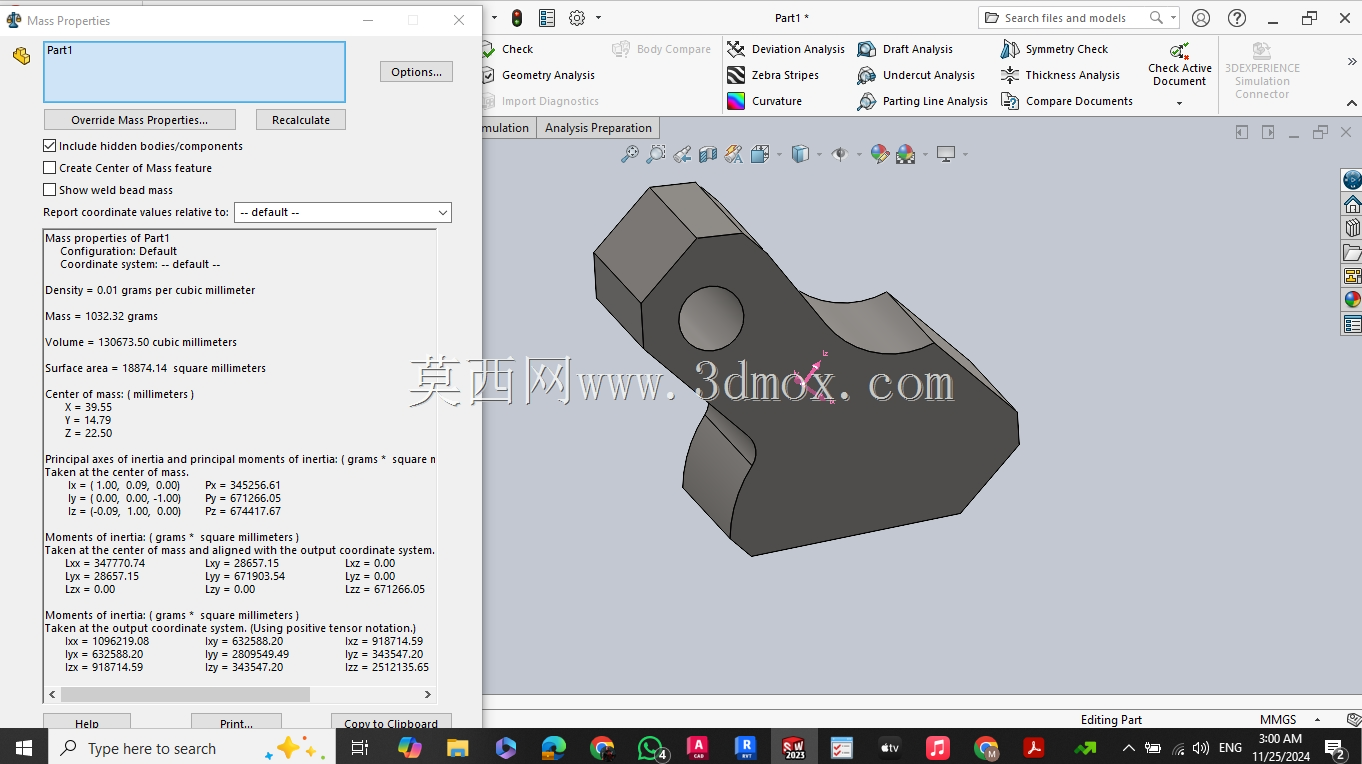Click the Apply Scene icon
Image resolution: width=1362 pixels, height=764 pixels.
point(906,154)
